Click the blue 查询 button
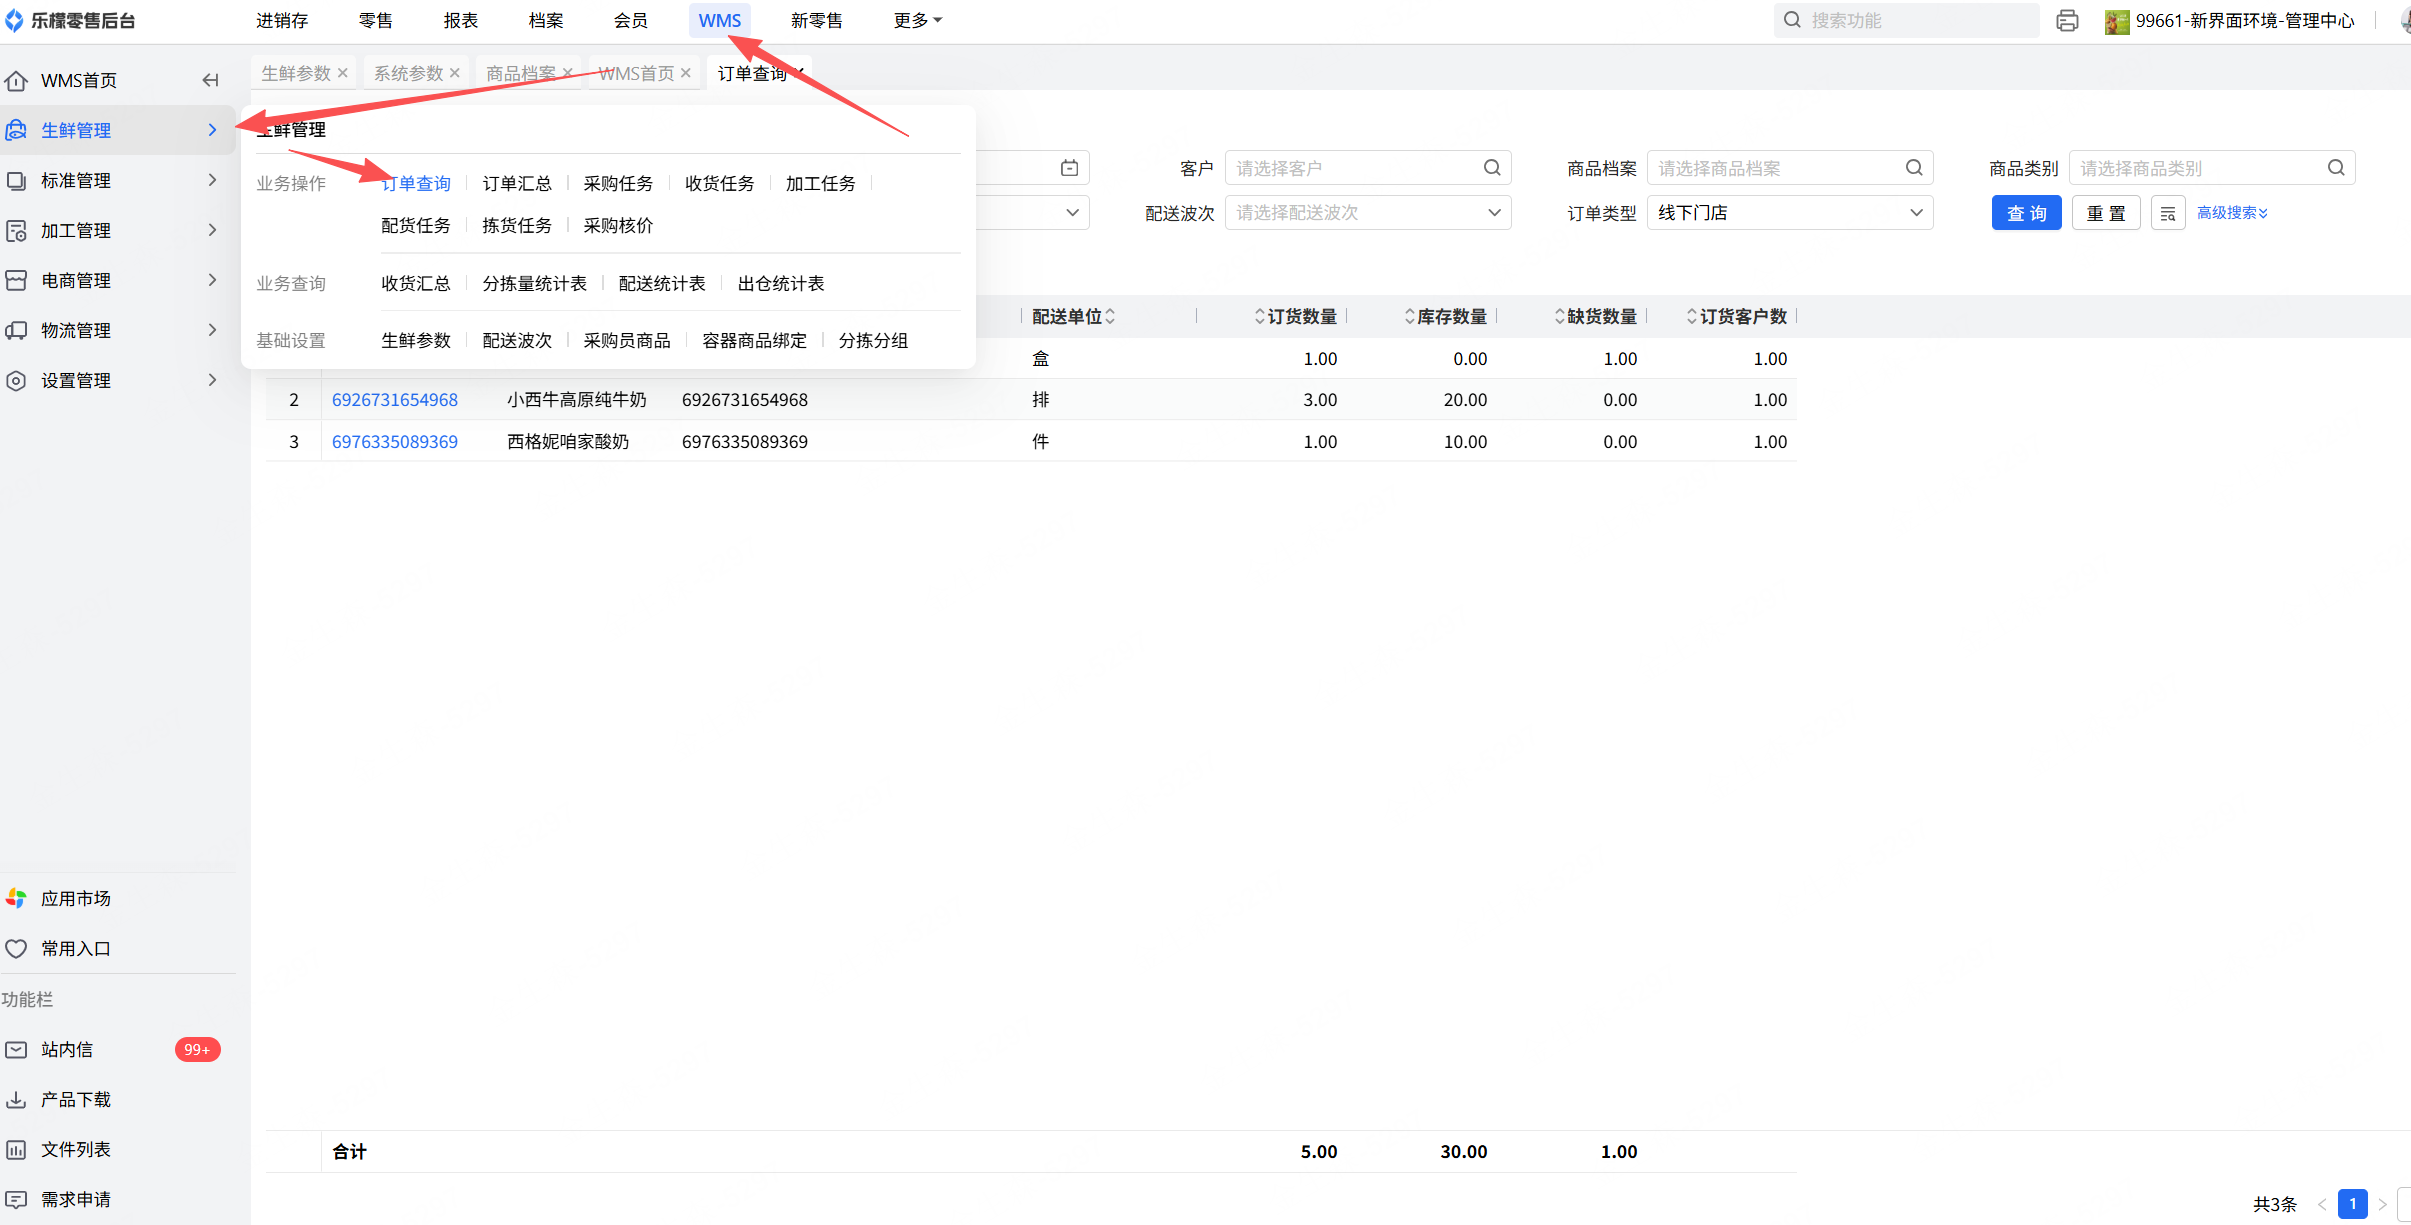Image resolution: width=2411 pixels, height=1225 pixels. (x=2026, y=213)
